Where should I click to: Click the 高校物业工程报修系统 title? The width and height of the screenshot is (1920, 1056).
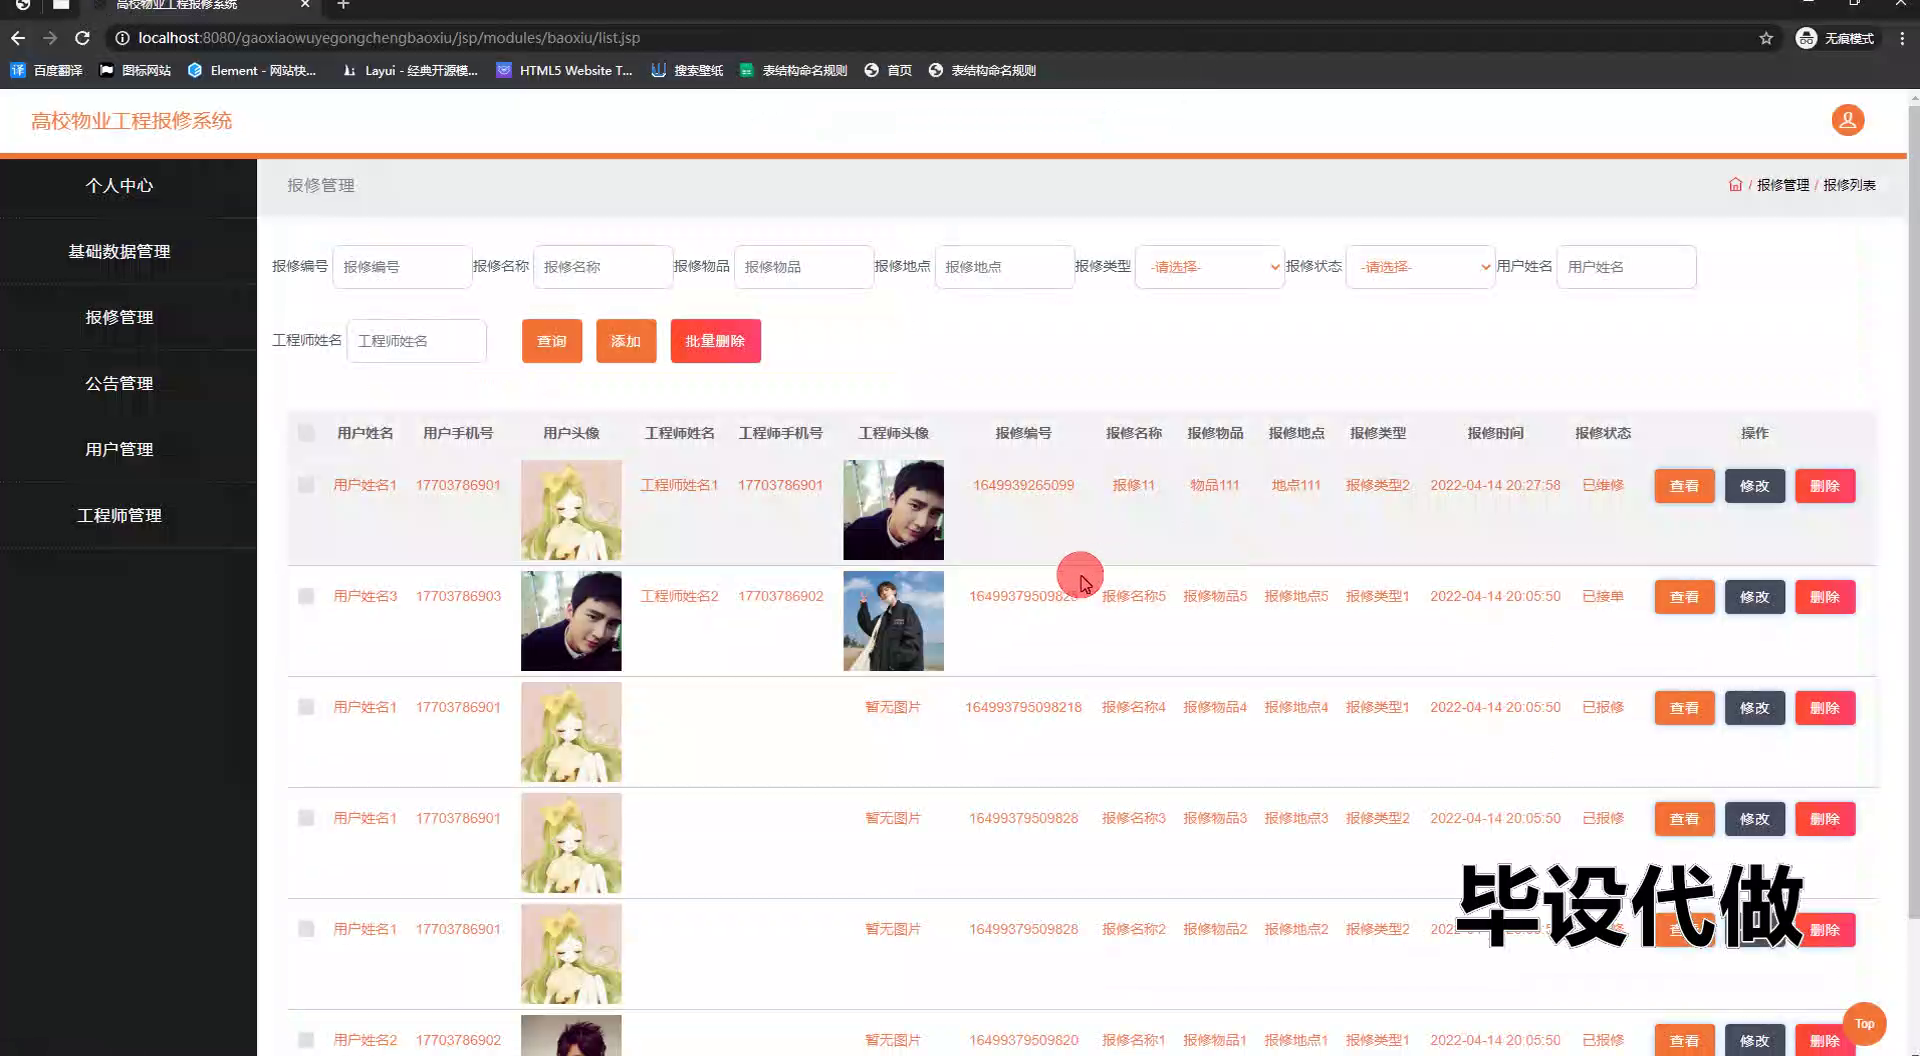tap(131, 121)
